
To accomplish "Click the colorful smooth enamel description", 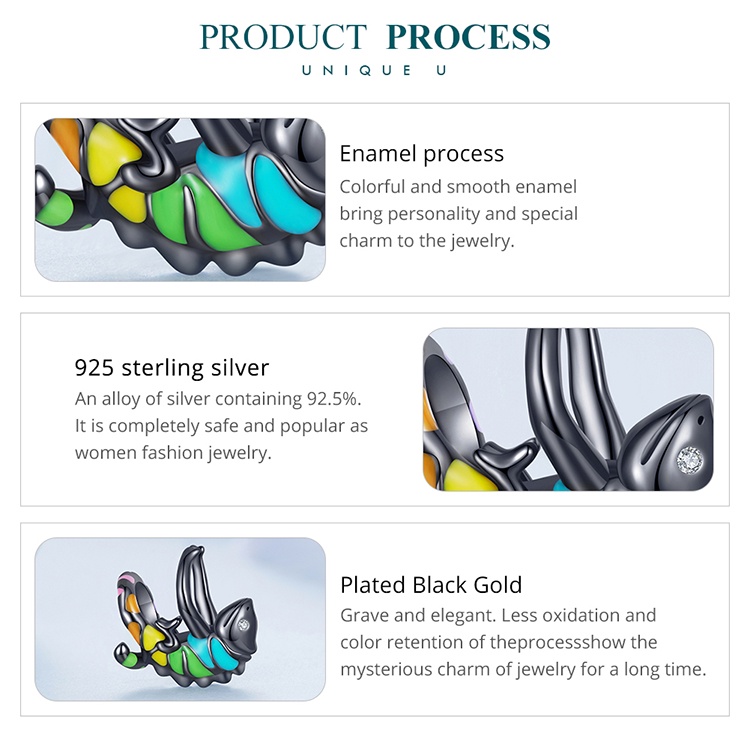I will [x=458, y=214].
